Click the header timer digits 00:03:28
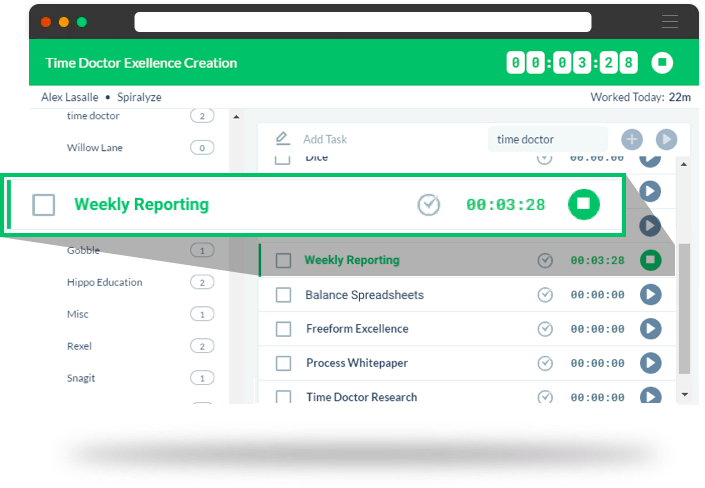 (572, 62)
